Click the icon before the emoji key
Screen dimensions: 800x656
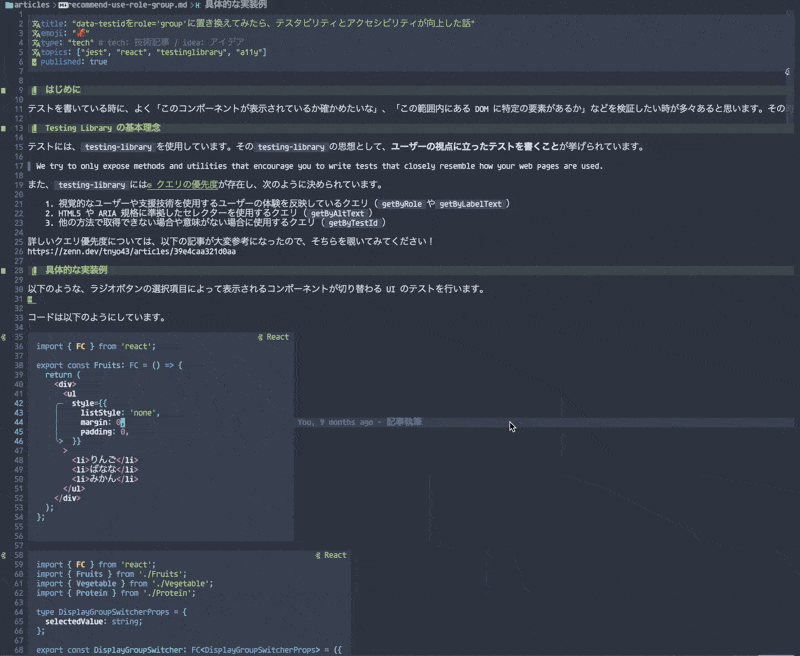click(x=36, y=34)
